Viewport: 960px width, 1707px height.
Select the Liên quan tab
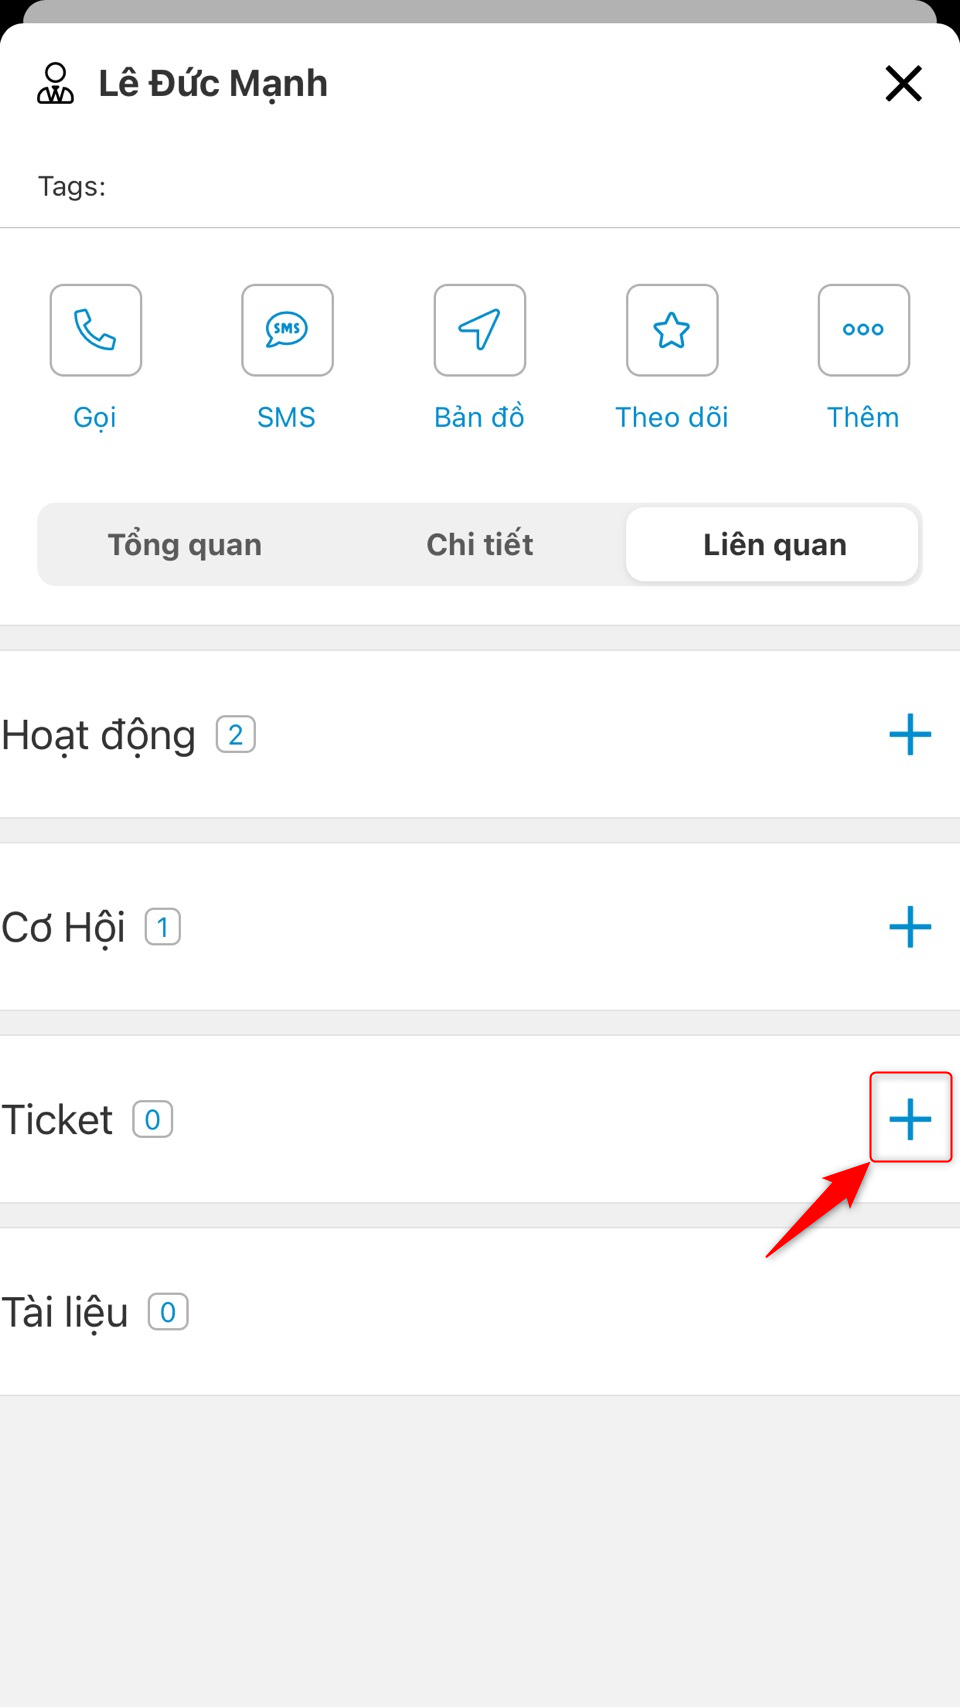pos(774,545)
